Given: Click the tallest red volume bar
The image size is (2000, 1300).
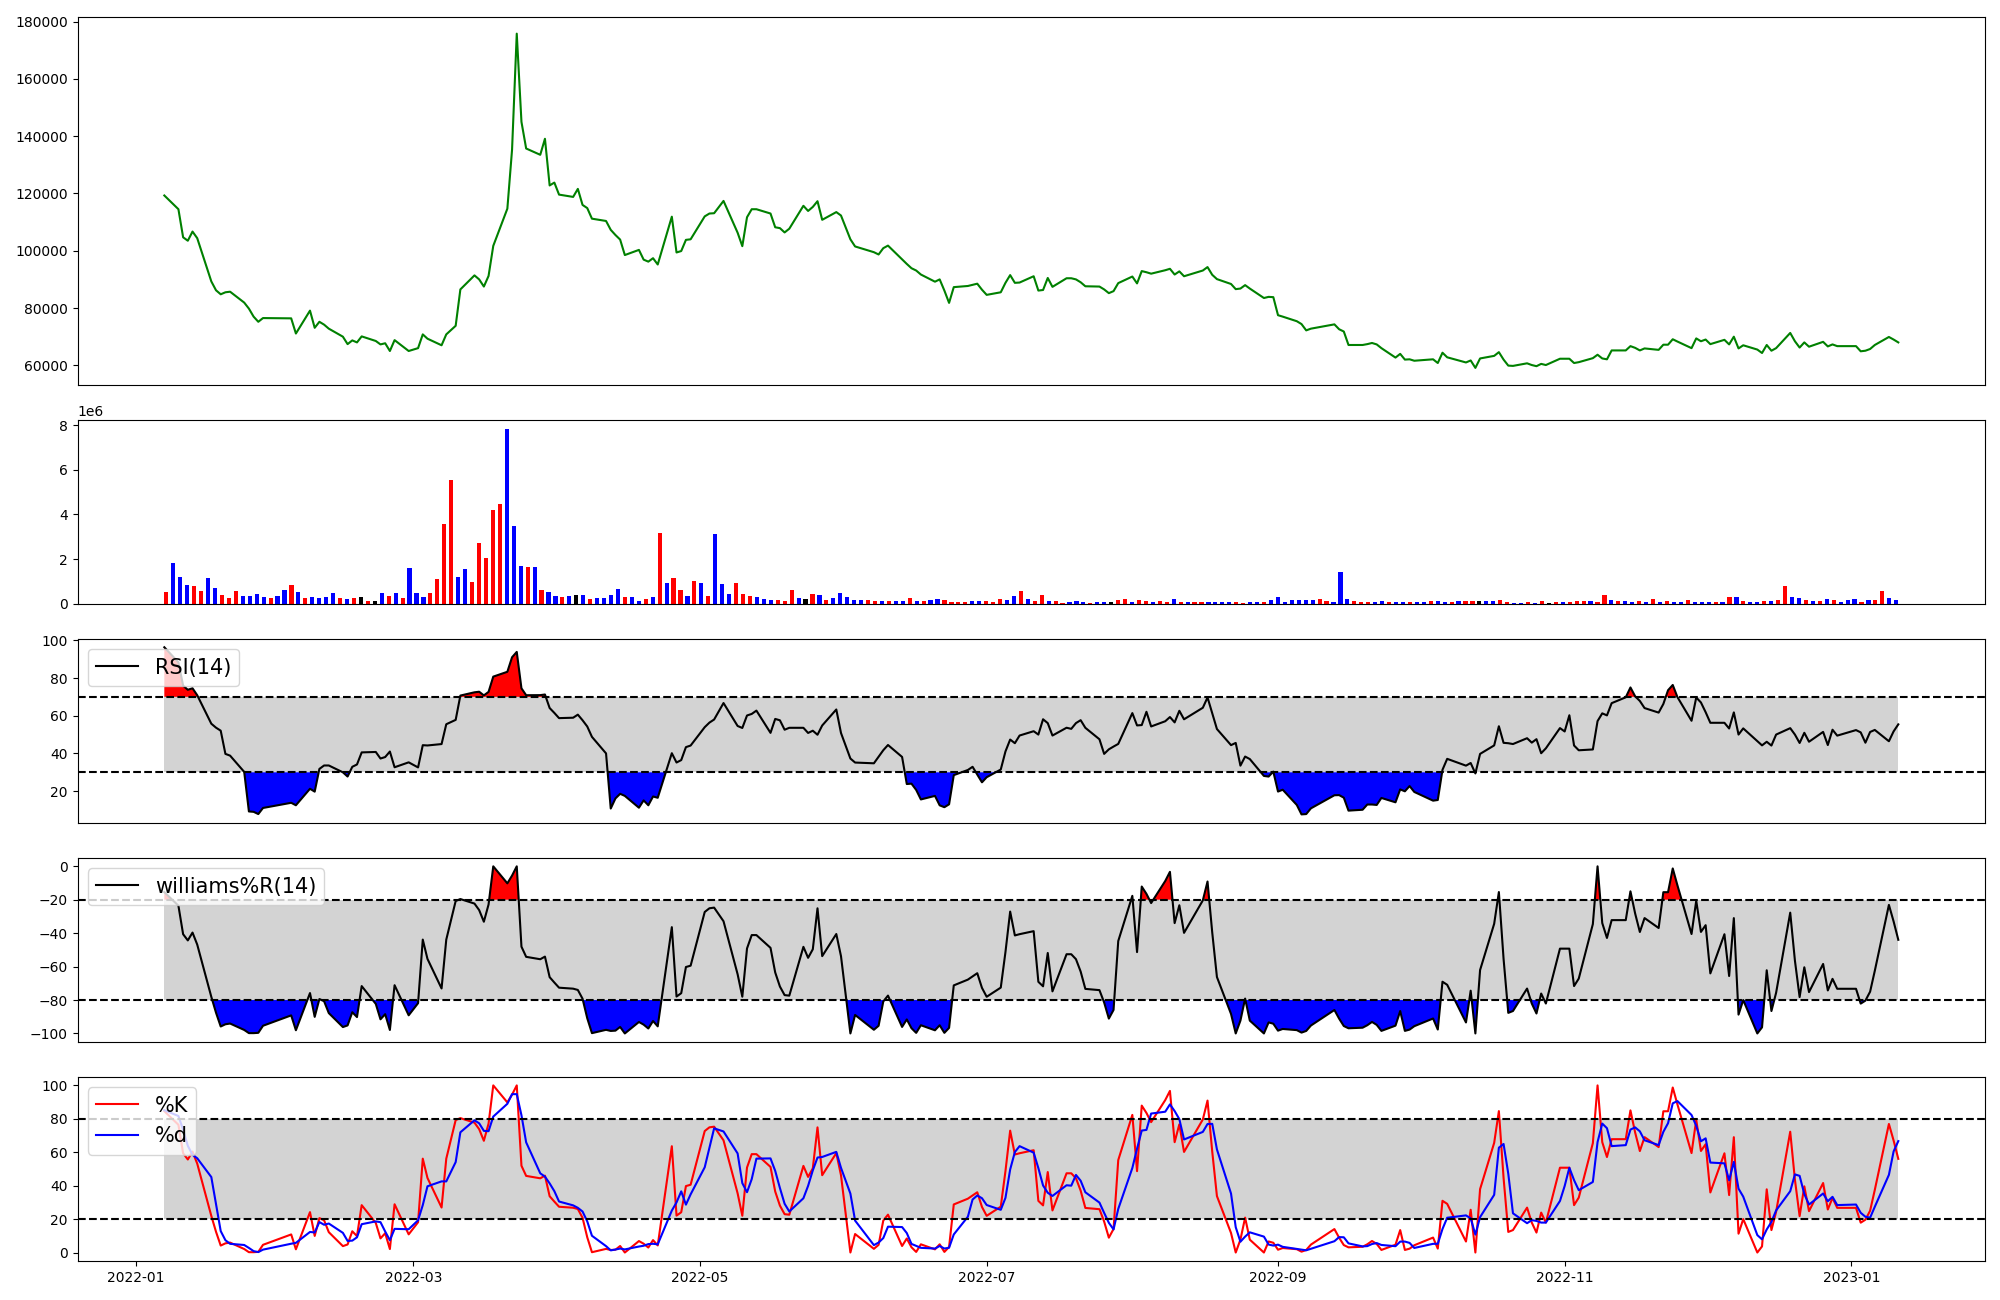Looking at the screenshot, I should point(451,541).
